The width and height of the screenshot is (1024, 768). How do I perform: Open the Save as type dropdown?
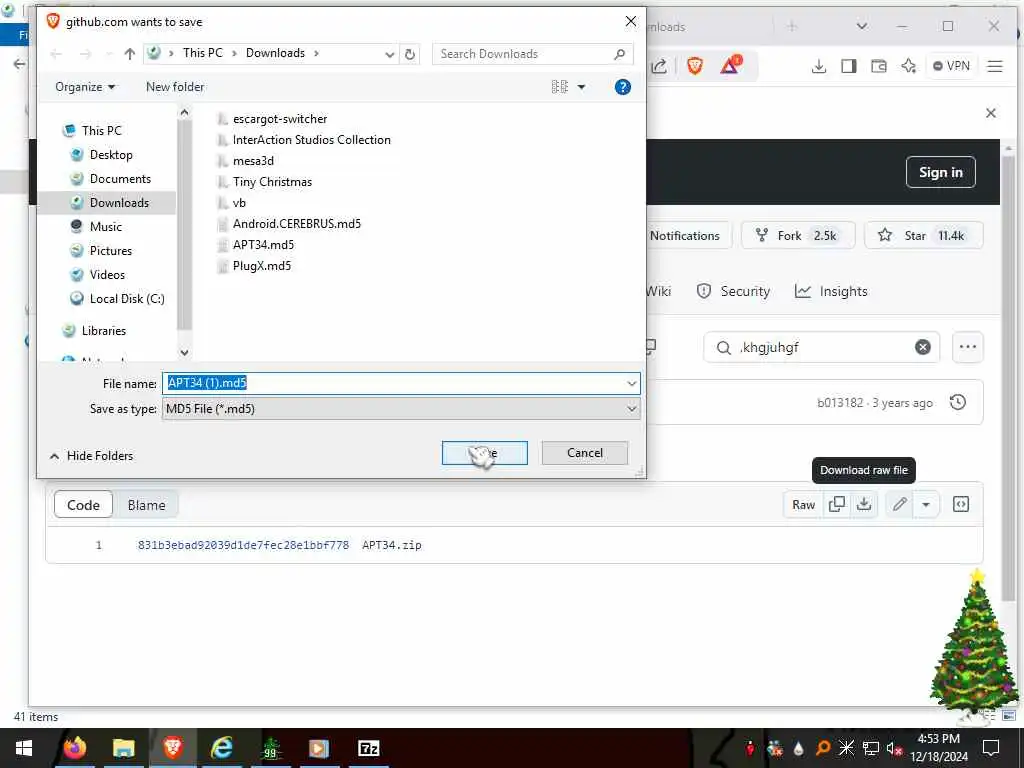point(631,409)
